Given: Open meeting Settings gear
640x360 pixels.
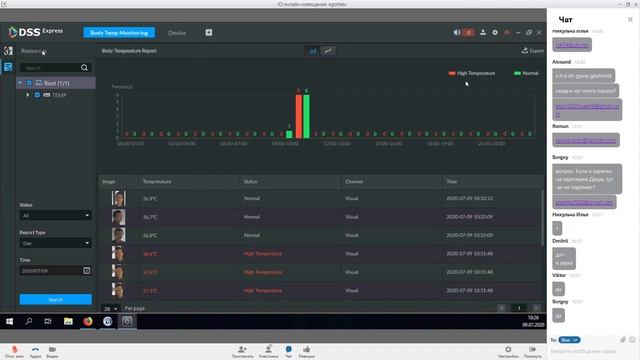Looking at the screenshot, I should [x=508, y=351].
